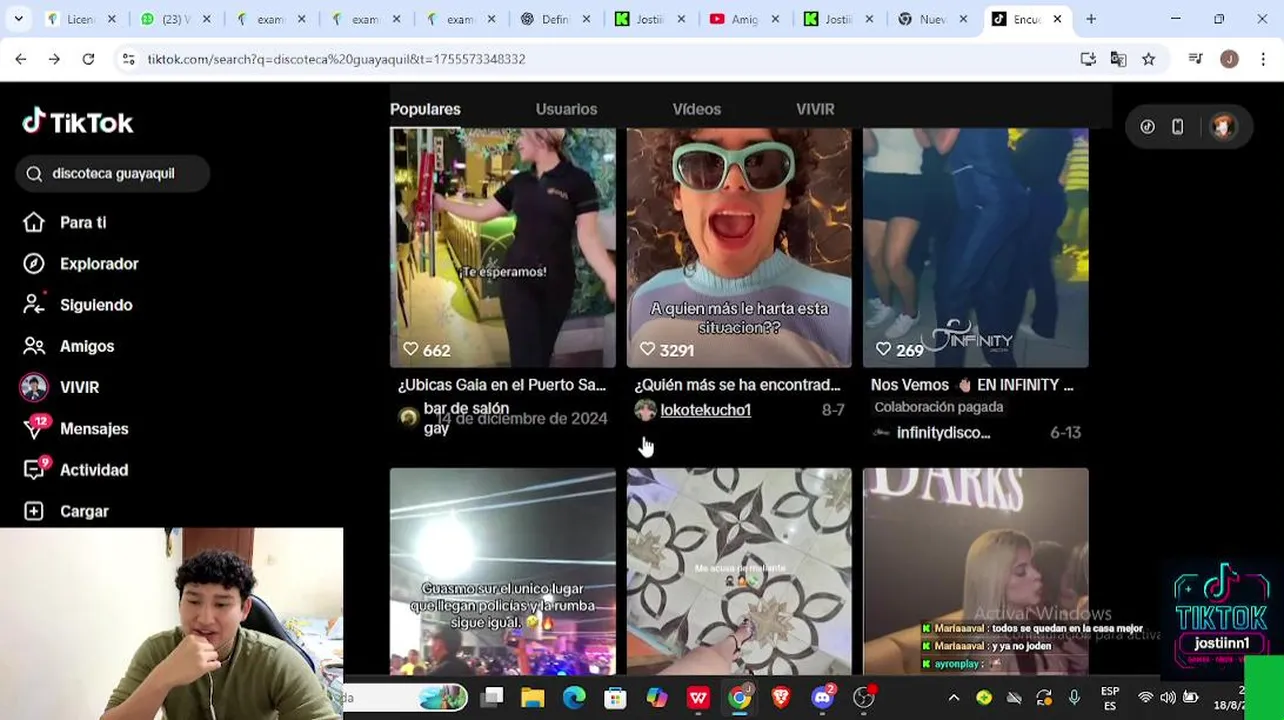Open Copilot from taskbar
This screenshot has height=720, width=1284.
coord(657,698)
